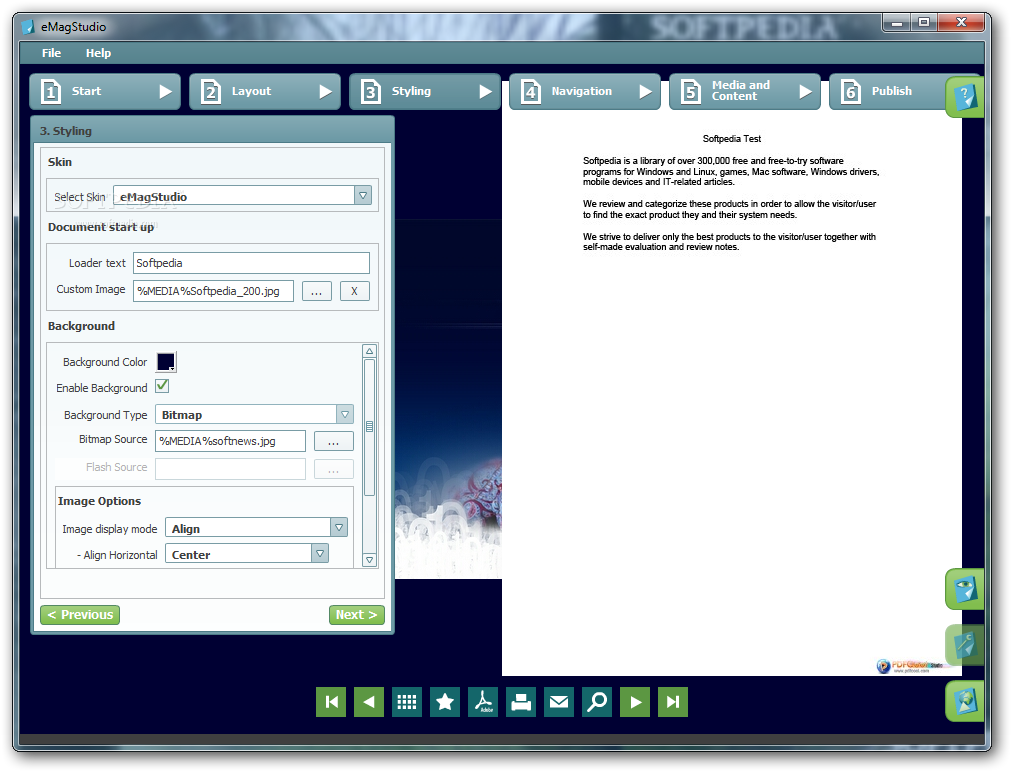Click the star bookmark icon
This screenshot has width=1012, height=772.
[445, 702]
